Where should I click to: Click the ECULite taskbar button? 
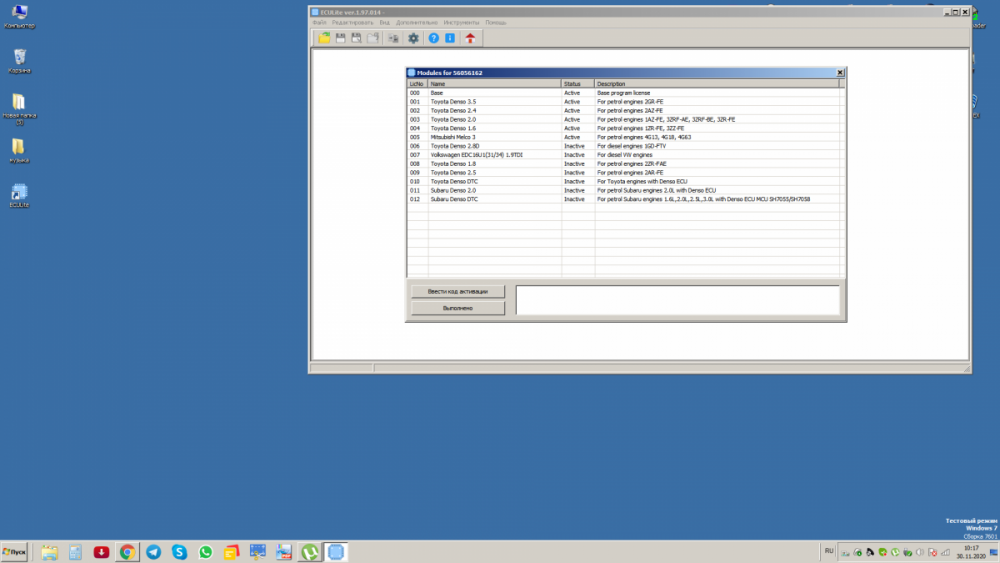pos(336,552)
